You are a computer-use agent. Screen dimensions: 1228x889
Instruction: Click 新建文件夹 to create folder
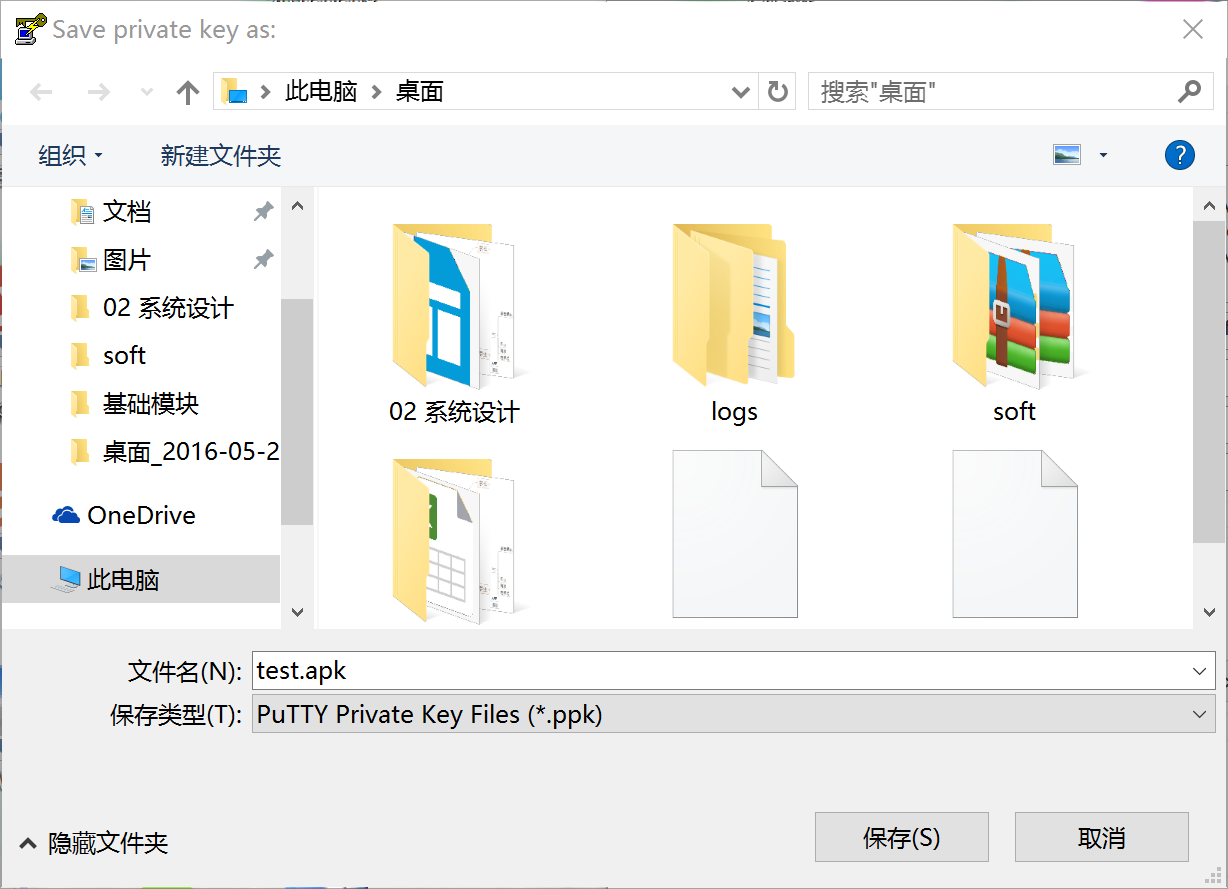(x=221, y=155)
